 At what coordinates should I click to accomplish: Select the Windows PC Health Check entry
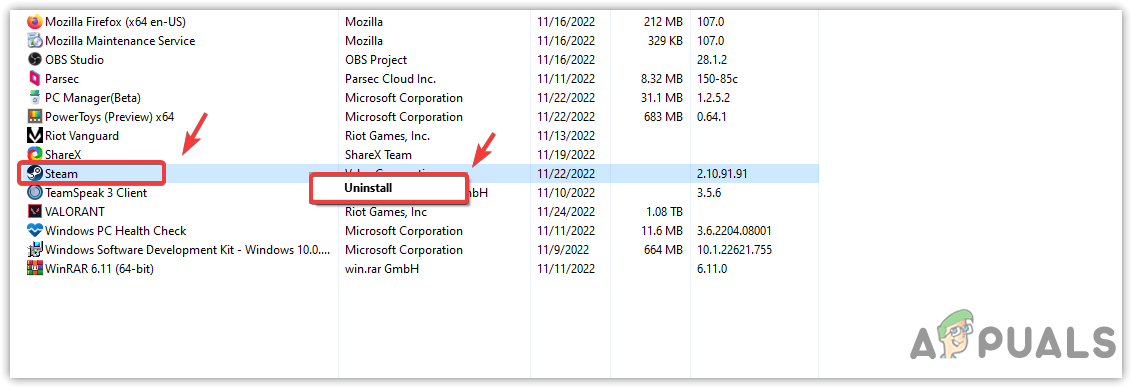116,231
